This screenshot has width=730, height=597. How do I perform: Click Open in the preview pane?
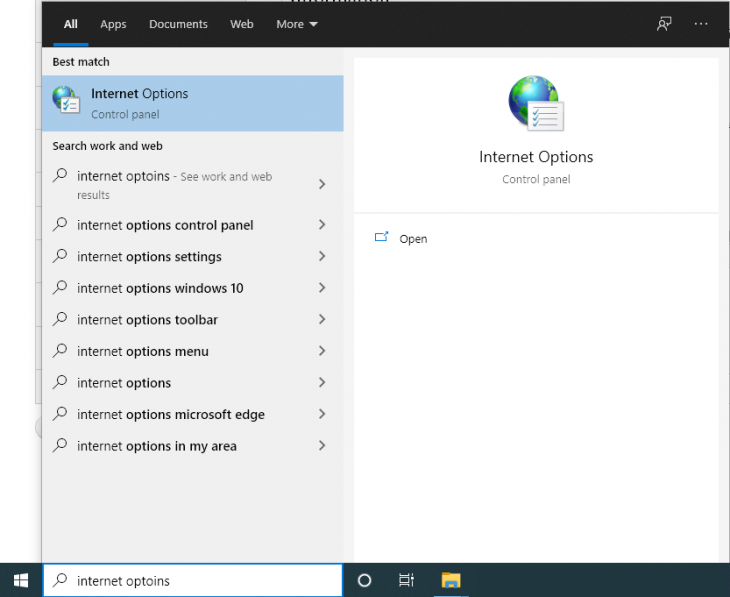413,239
